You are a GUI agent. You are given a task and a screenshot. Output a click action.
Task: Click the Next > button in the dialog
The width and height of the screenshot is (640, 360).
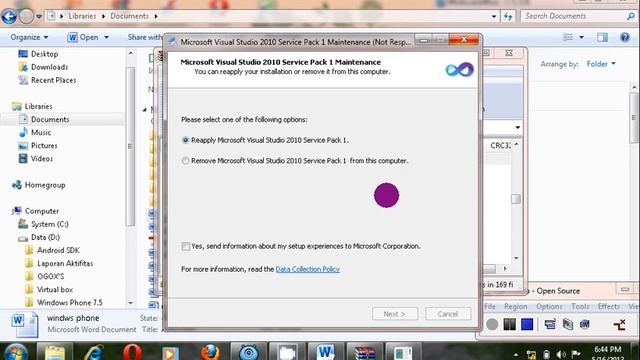pyautogui.click(x=395, y=314)
